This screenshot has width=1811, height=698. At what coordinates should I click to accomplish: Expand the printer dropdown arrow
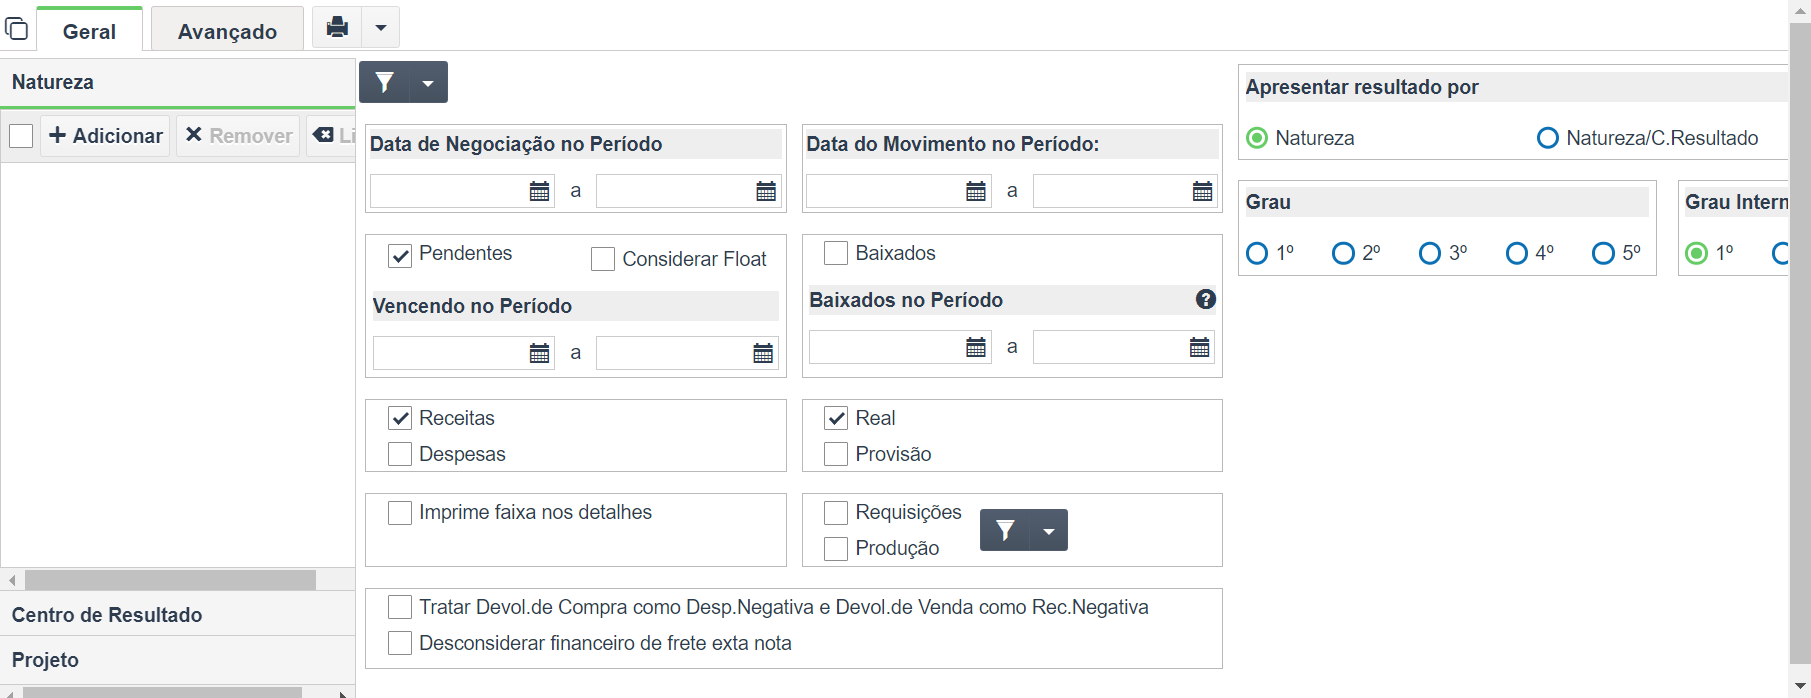coord(381,27)
